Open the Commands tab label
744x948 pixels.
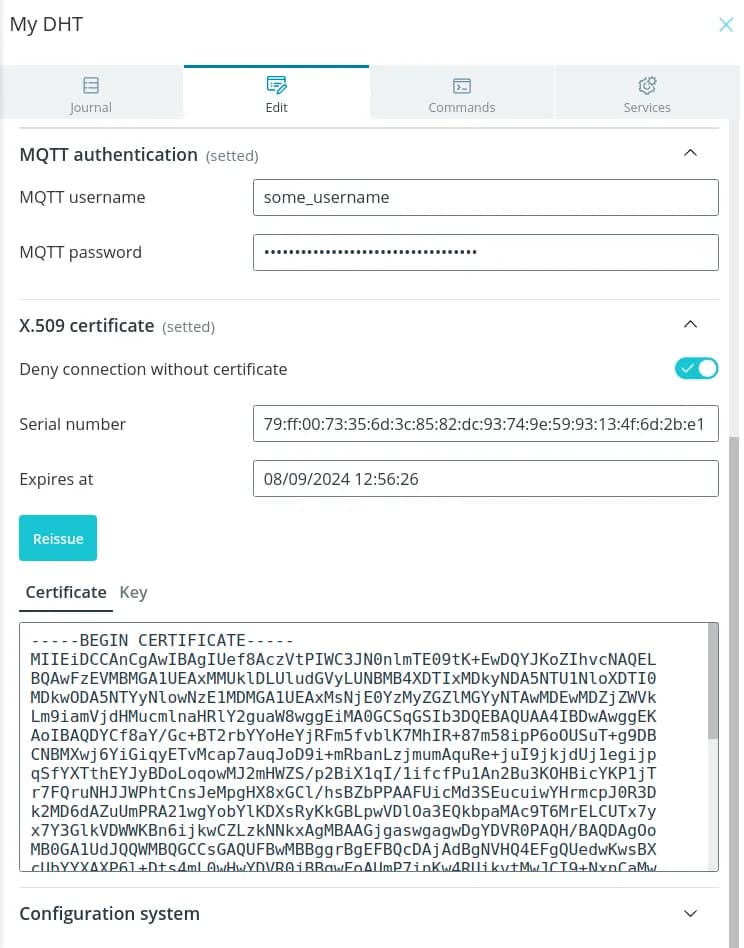(x=462, y=107)
